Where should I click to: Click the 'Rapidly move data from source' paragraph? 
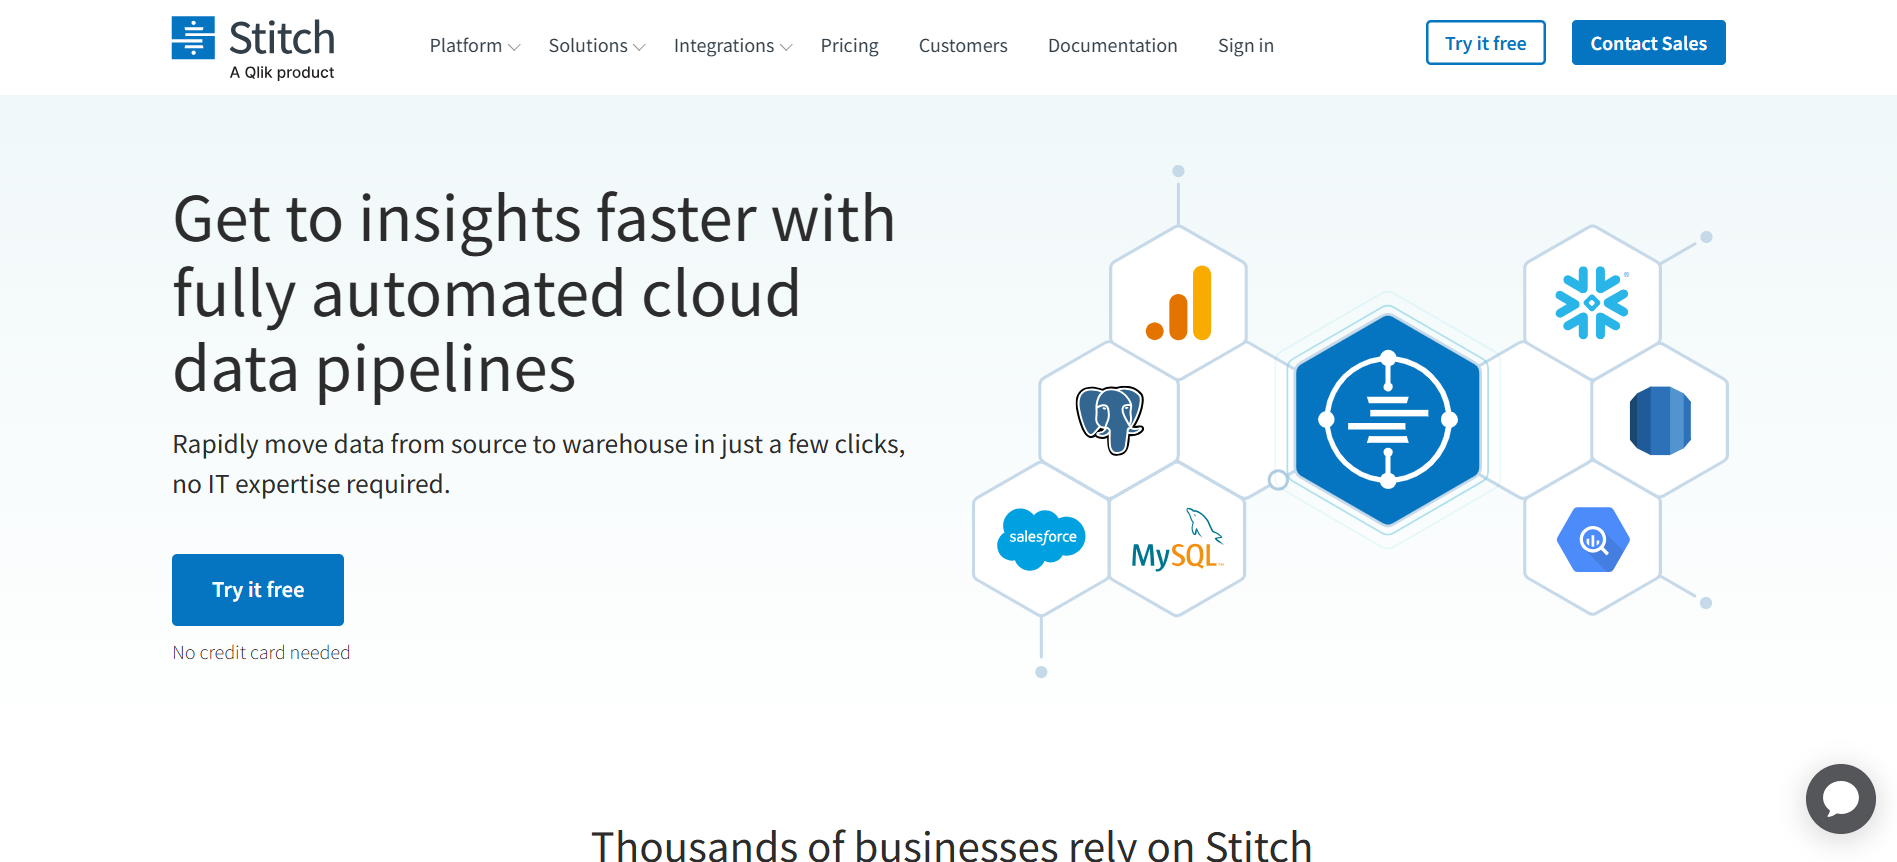coord(539,464)
